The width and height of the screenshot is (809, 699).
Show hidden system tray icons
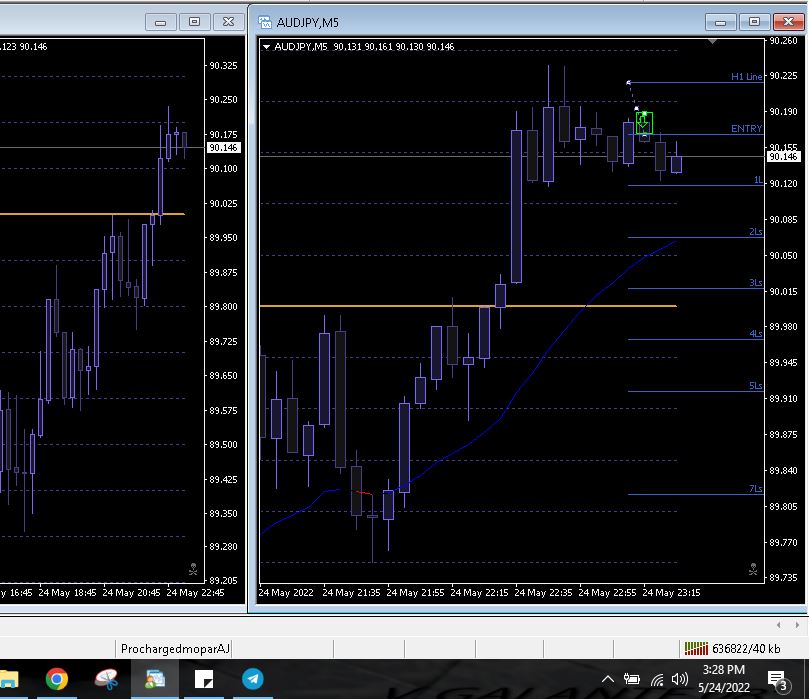pos(608,679)
